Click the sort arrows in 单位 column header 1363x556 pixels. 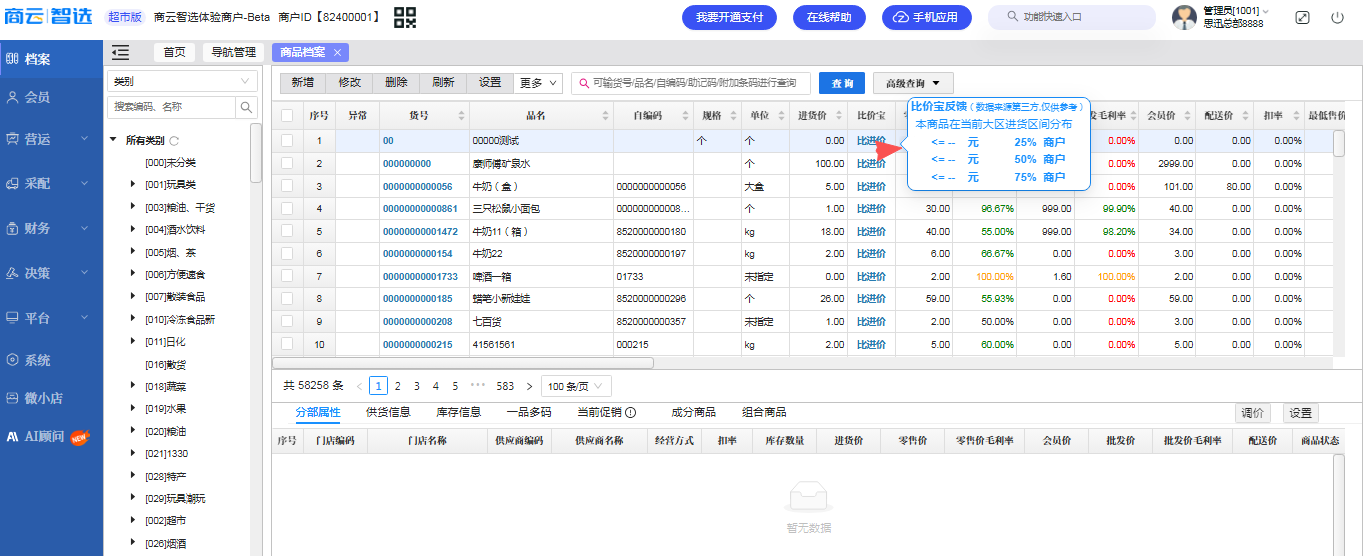(x=781, y=115)
